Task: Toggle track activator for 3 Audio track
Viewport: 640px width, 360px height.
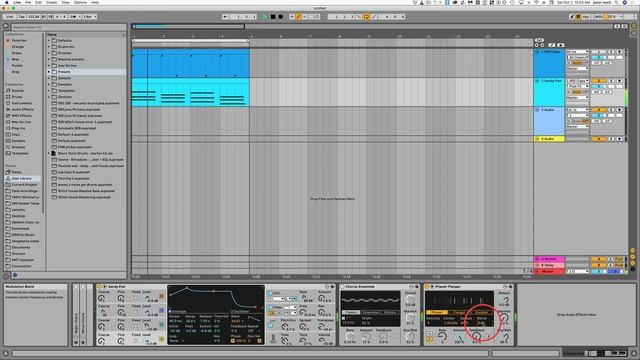Action: pyautogui.click(x=598, y=110)
